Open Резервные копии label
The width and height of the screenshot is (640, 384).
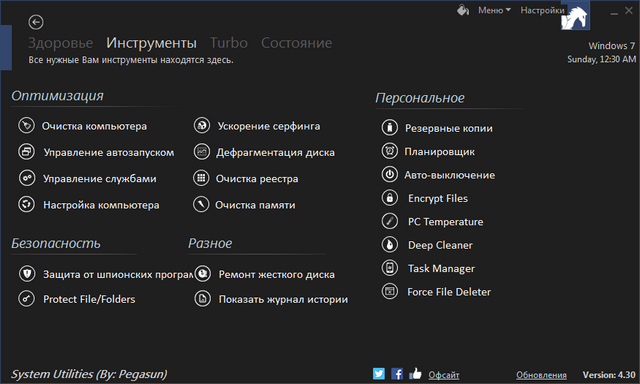click(x=449, y=128)
